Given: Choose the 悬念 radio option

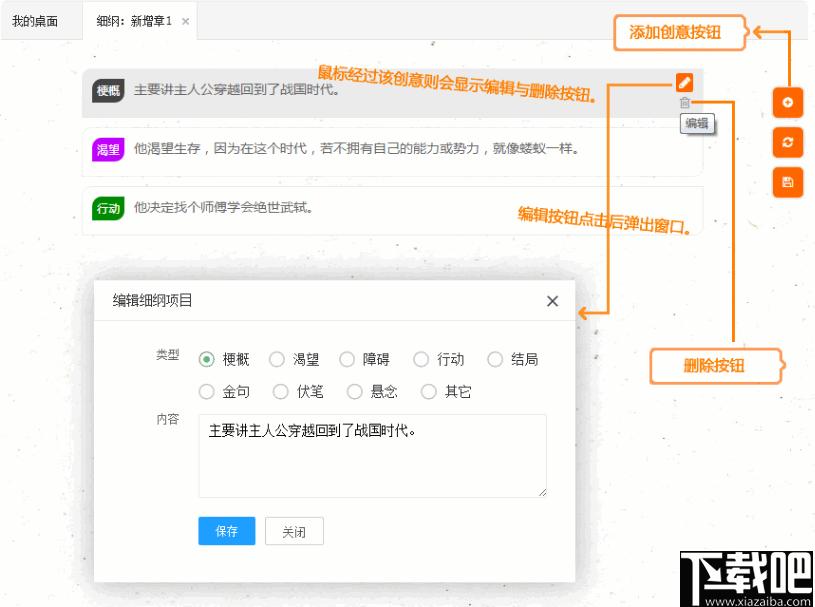Looking at the screenshot, I should (355, 392).
